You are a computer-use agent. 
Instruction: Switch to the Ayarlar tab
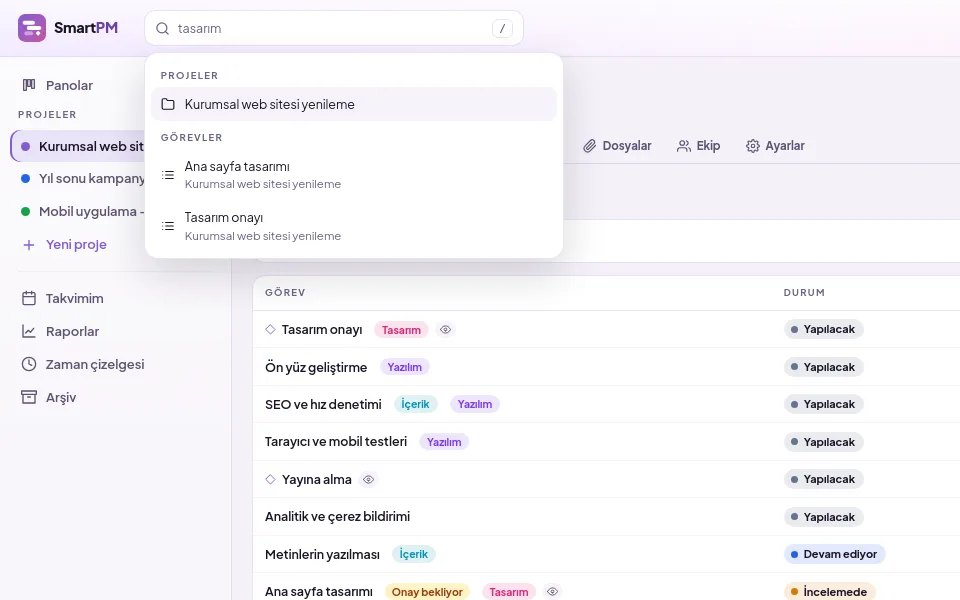tap(775, 146)
